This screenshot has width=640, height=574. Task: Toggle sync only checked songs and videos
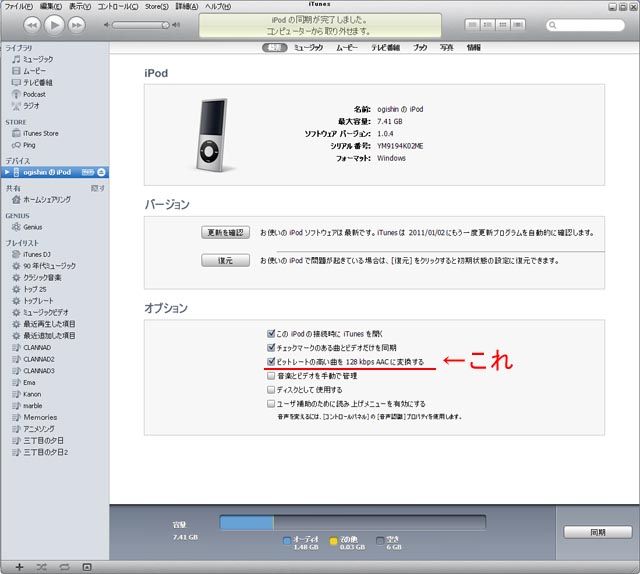[271, 347]
